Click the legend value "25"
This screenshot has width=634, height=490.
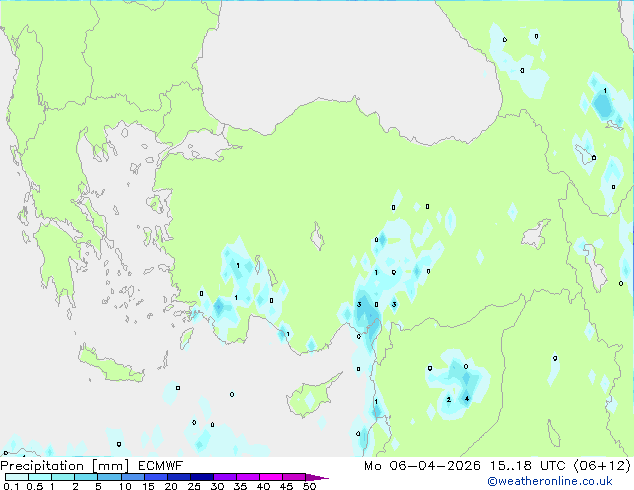point(194,486)
